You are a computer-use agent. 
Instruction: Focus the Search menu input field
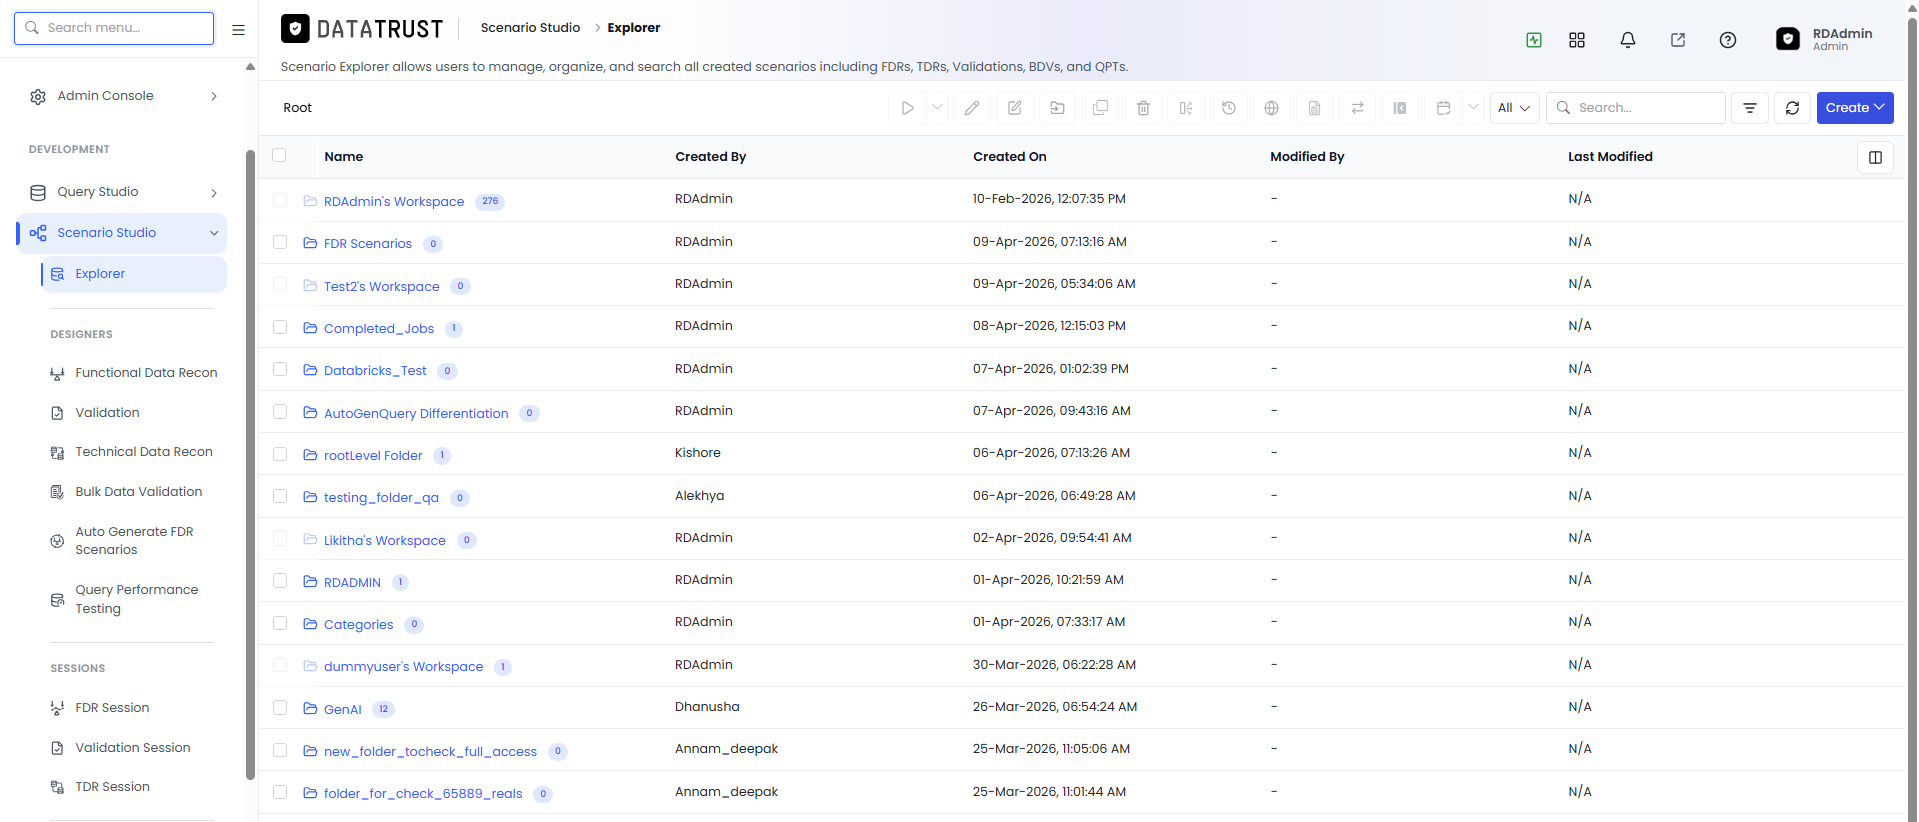tap(114, 28)
